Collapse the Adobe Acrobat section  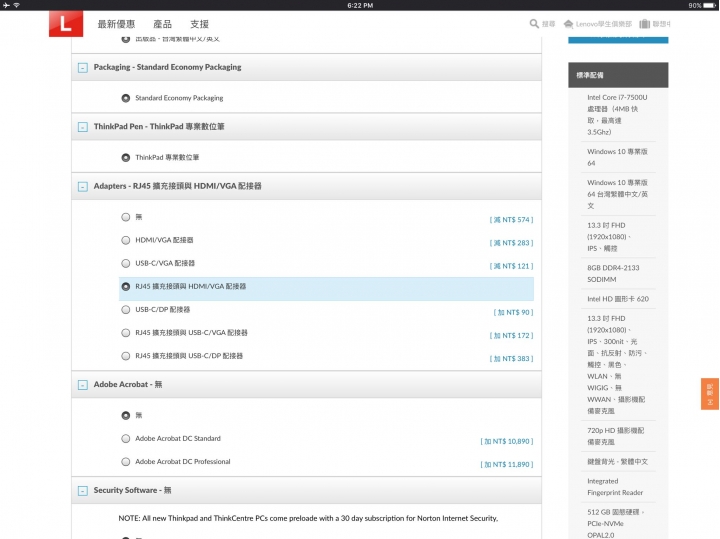(83, 385)
